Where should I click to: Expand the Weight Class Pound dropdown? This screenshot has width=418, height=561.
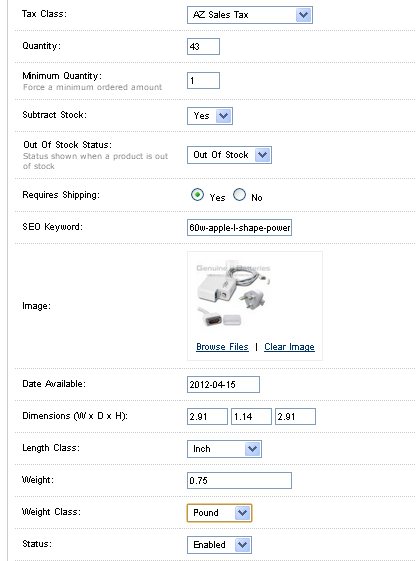(219, 513)
